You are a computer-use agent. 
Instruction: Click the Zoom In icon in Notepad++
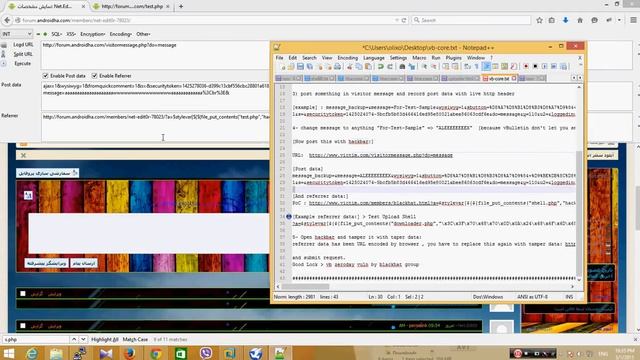(425, 67)
